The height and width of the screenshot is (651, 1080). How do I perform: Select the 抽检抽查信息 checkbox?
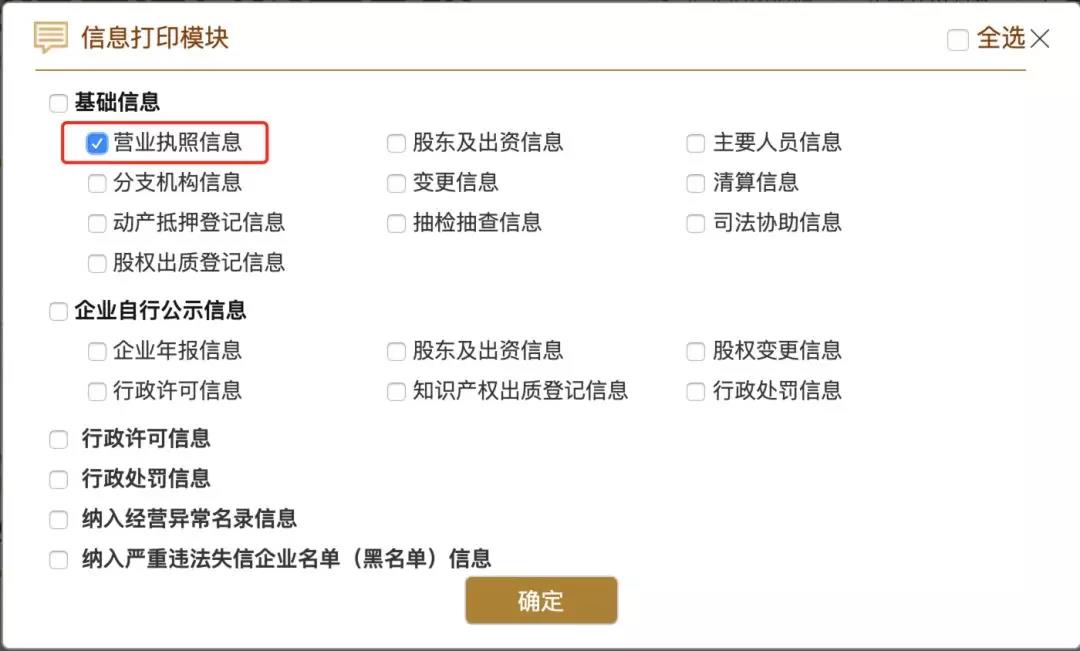click(396, 223)
